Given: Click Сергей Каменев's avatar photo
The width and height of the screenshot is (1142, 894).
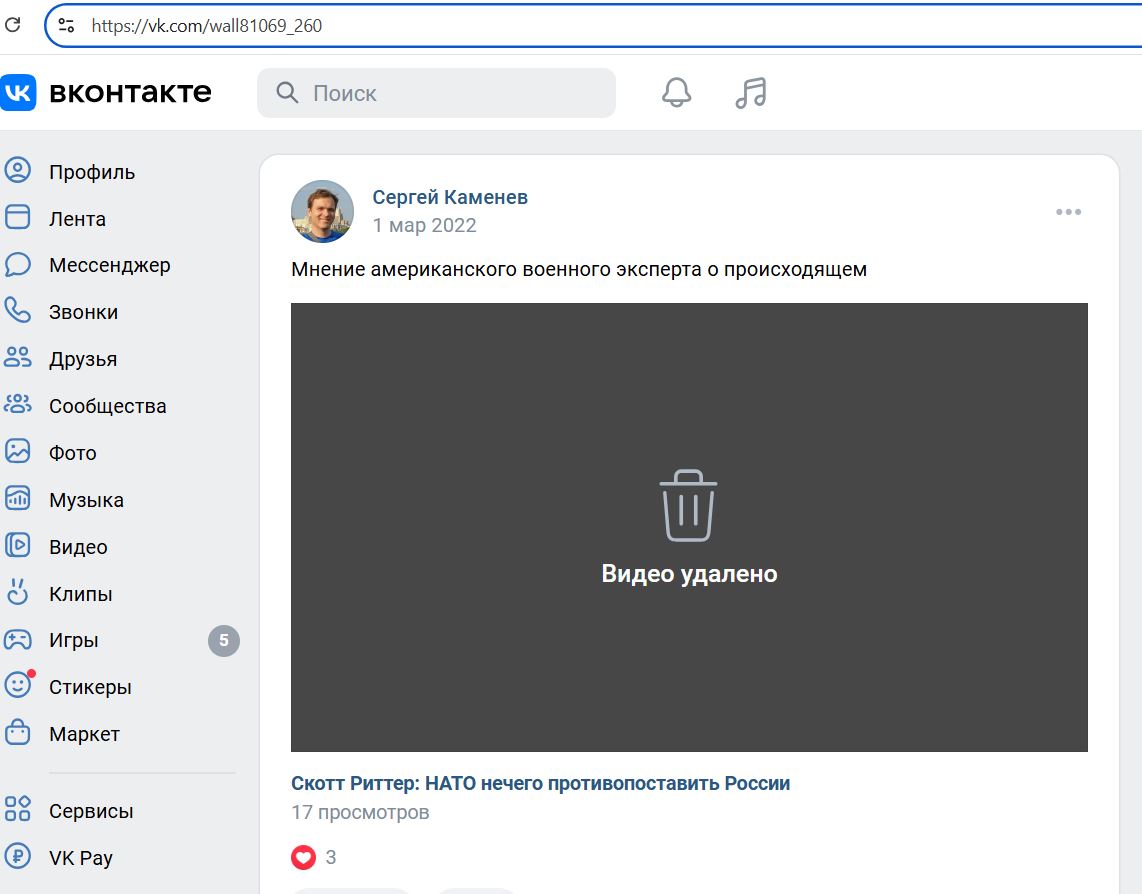Looking at the screenshot, I should pos(323,211).
